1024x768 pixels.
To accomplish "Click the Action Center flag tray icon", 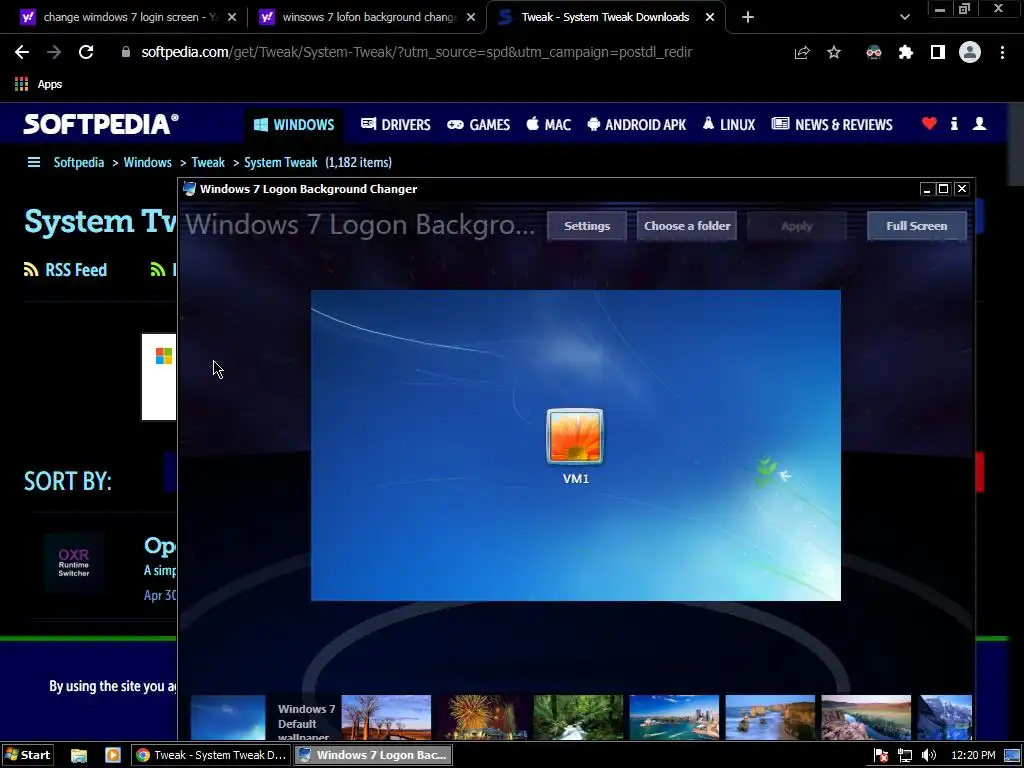I will click(880, 756).
